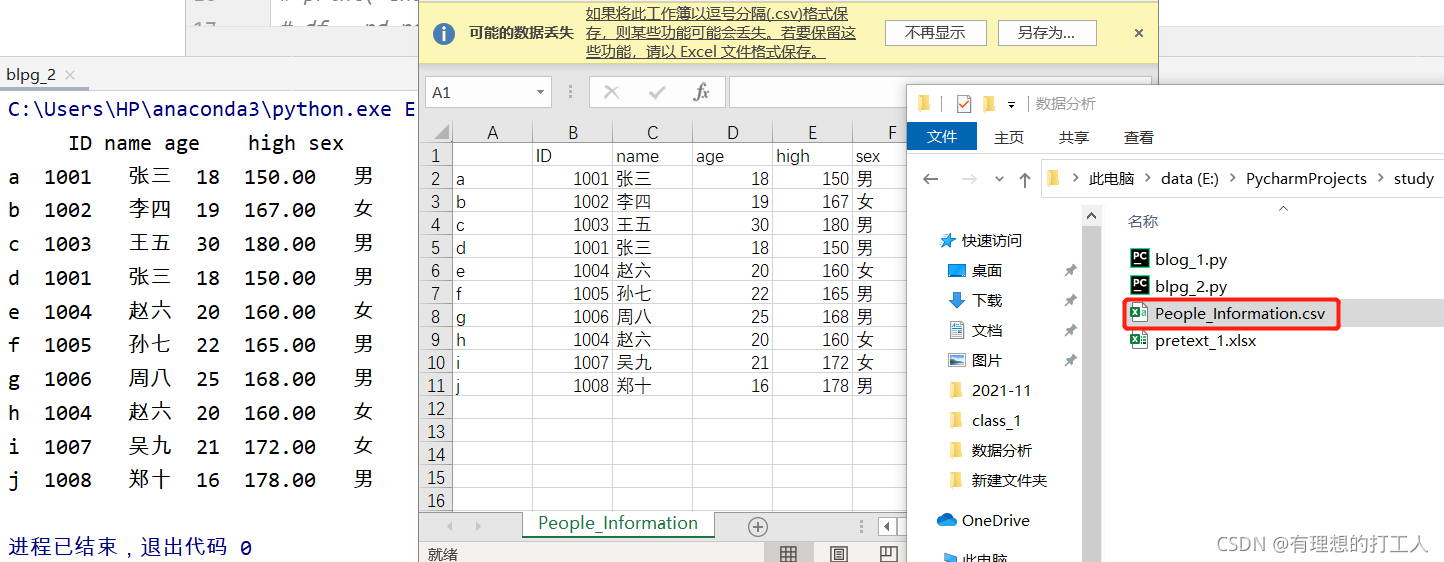1444x562 pixels.
Task: Click the confirm entry checkmark in formula bar
Action: click(657, 92)
